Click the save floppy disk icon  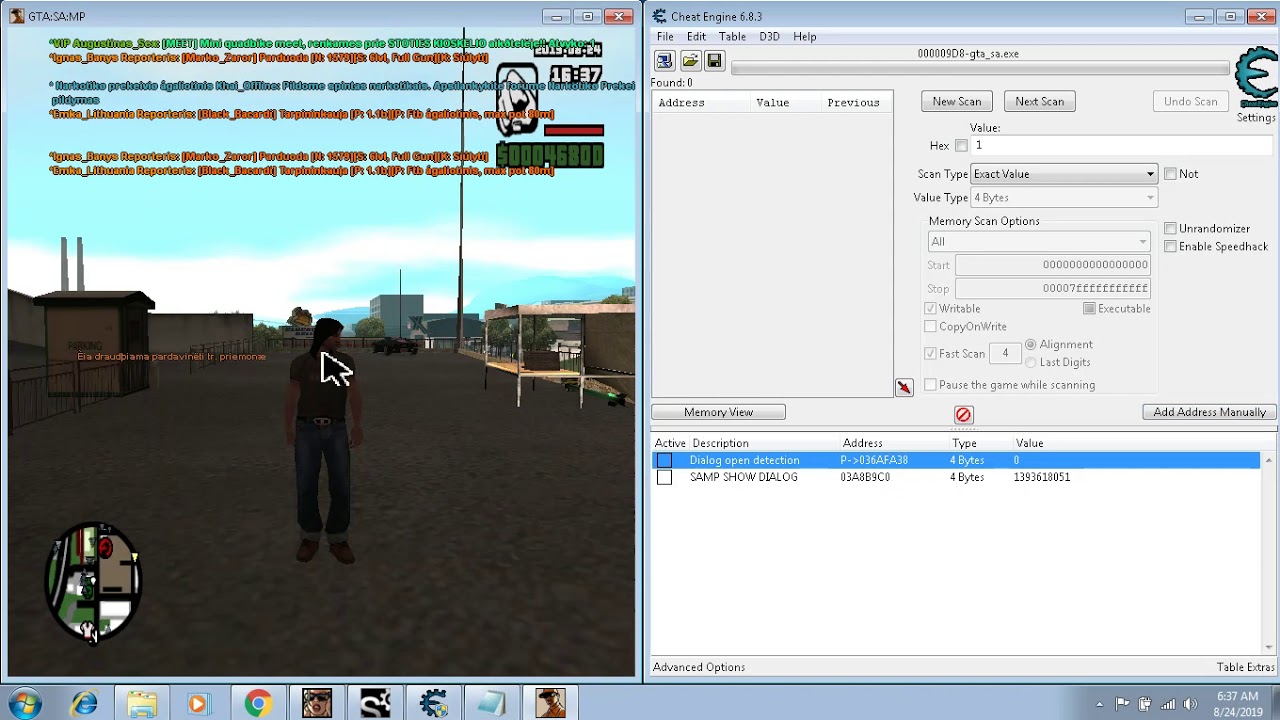(714, 61)
